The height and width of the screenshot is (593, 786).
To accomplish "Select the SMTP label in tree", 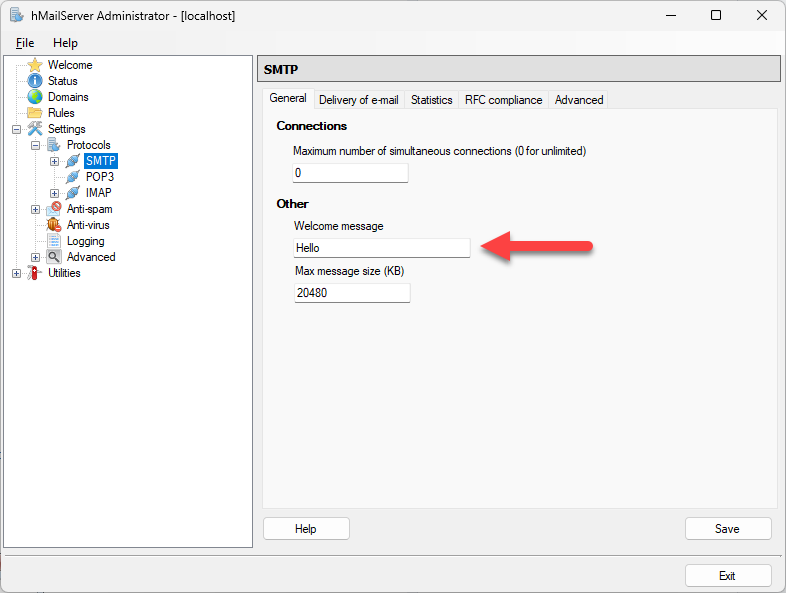I will [101, 161].
